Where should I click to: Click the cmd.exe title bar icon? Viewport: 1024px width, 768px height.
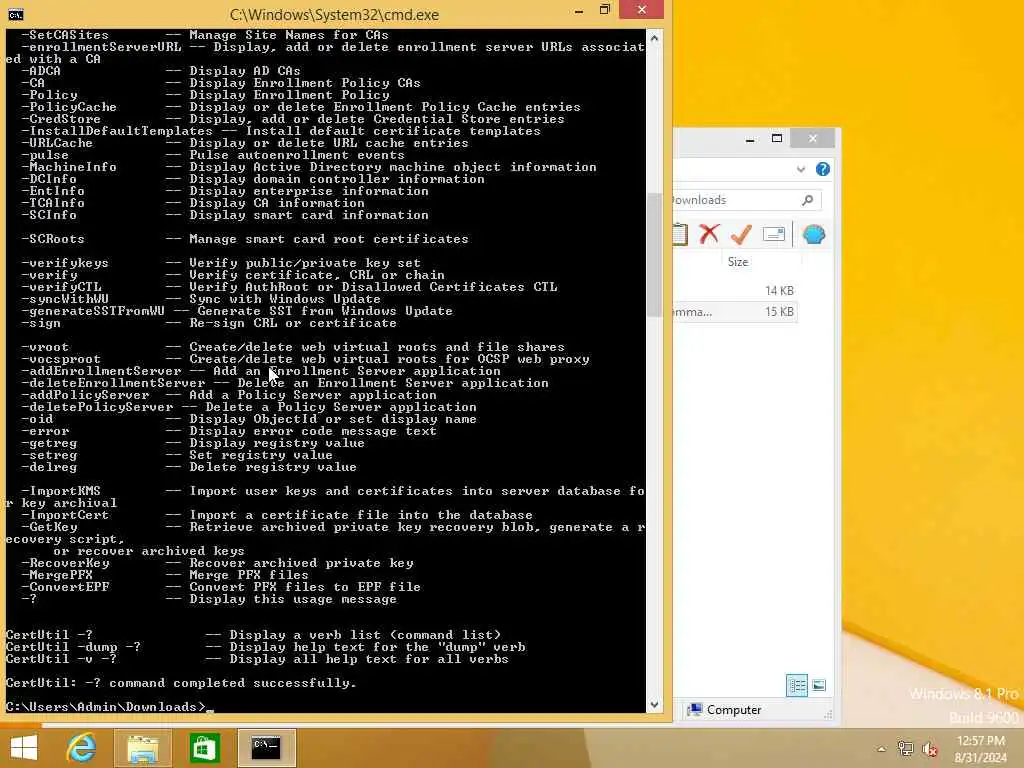pos(16,14)
